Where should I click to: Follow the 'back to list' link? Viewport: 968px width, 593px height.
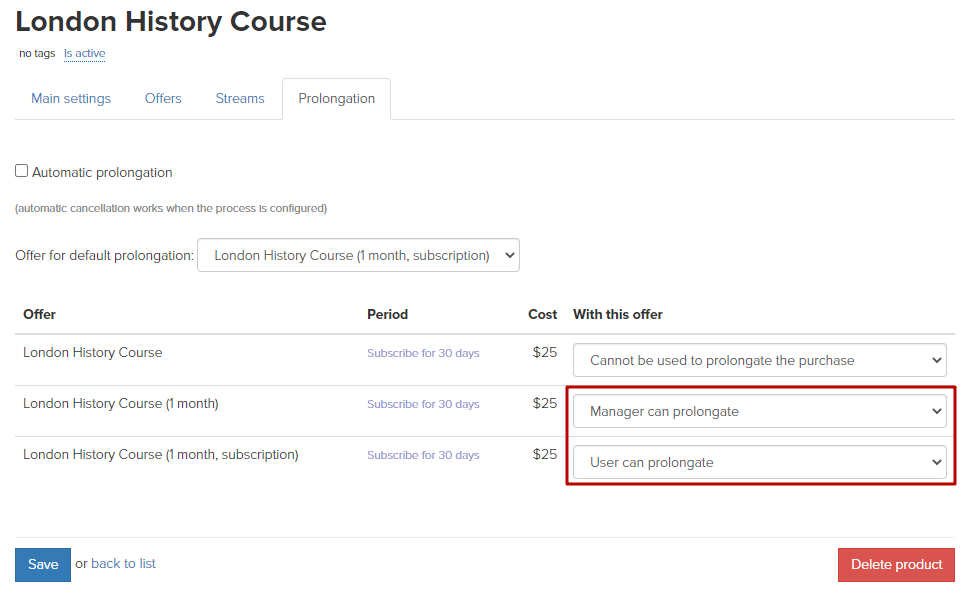point(123,564)
